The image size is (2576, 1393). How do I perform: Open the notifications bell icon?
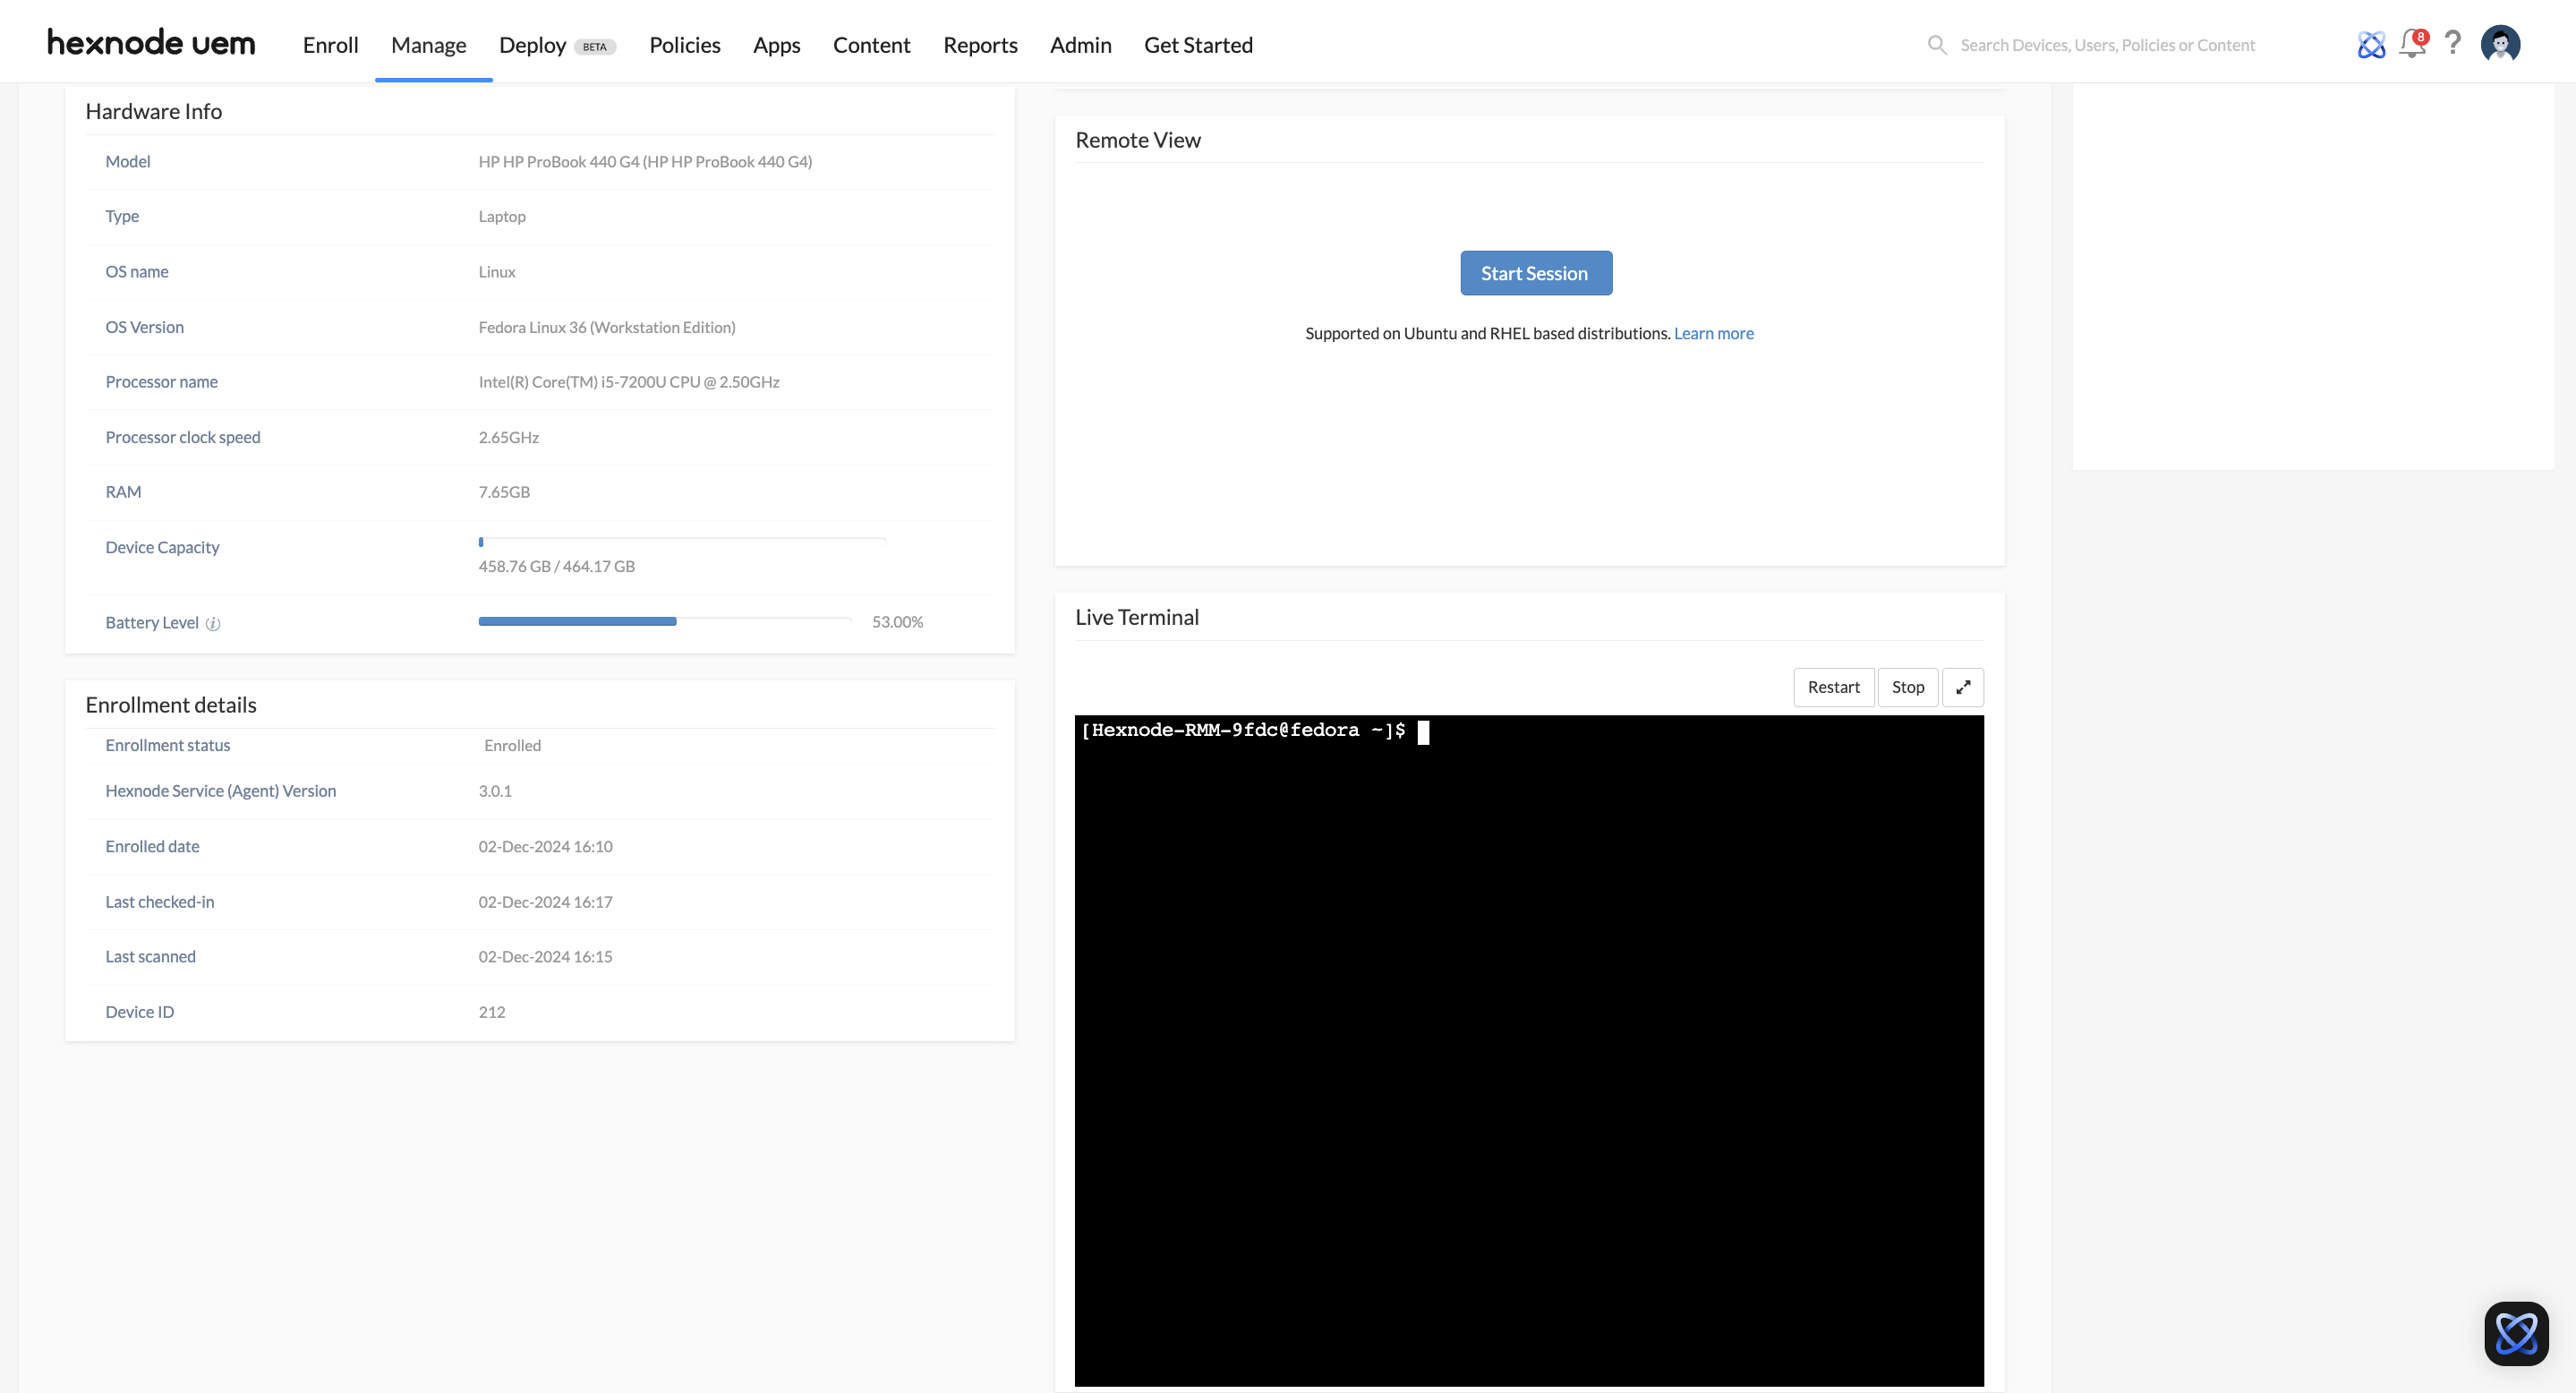pos(2412,43)
